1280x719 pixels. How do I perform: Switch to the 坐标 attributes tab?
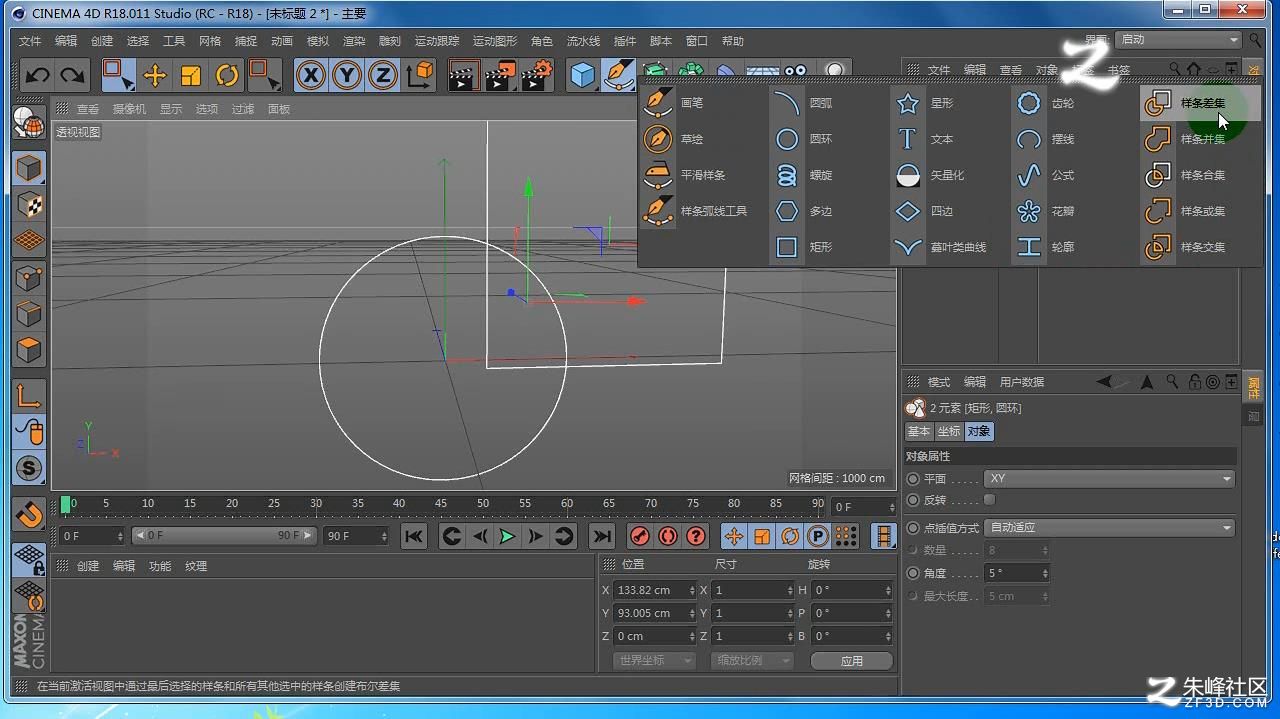949,431
